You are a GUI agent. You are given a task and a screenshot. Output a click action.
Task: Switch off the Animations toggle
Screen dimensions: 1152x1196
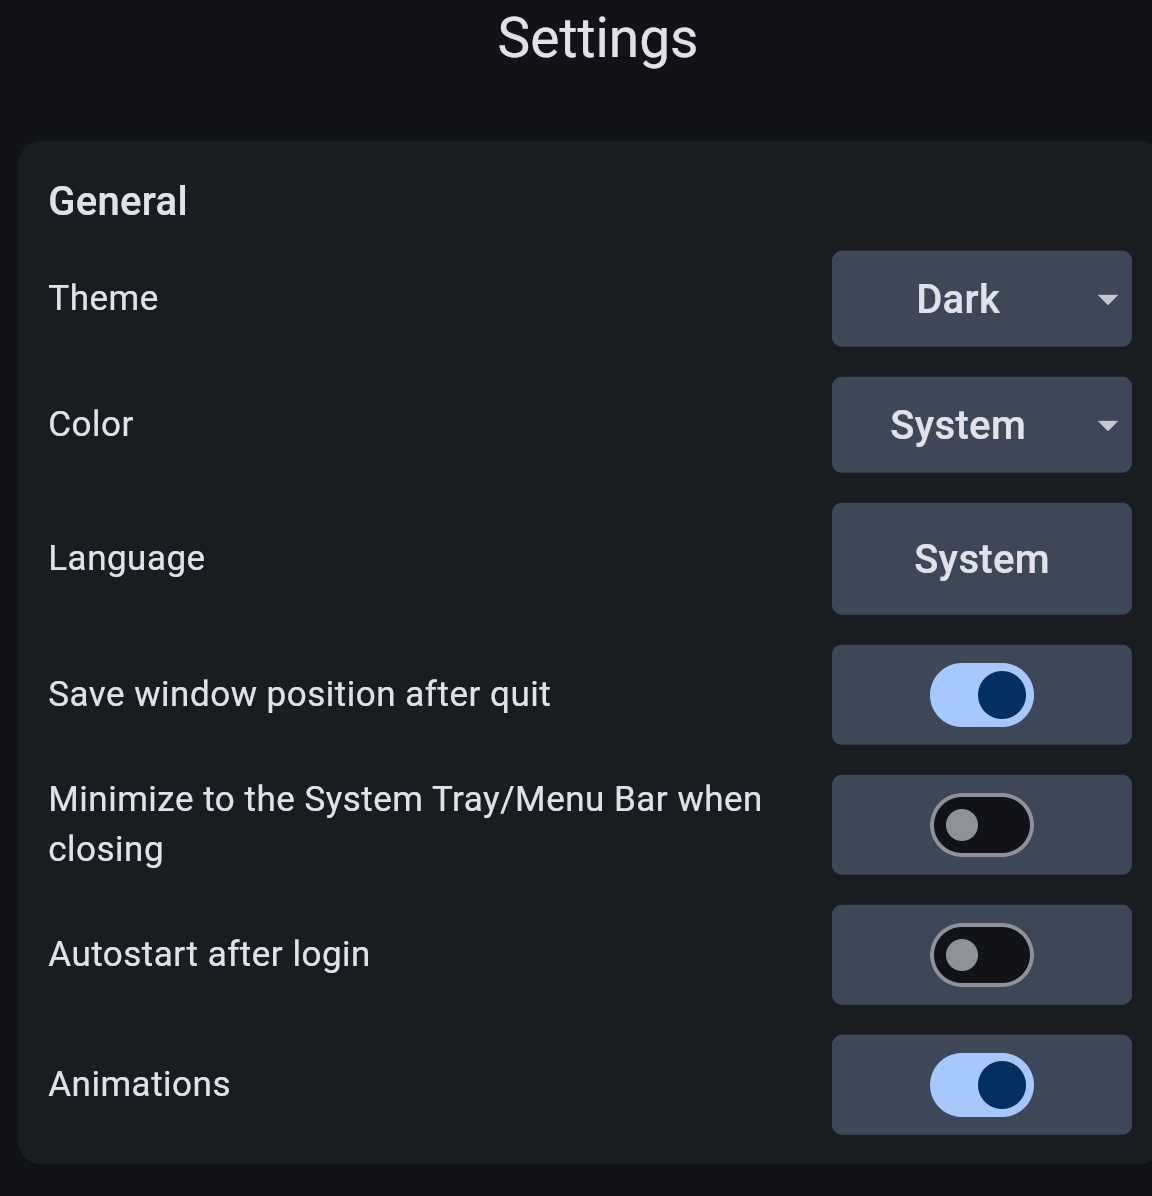tap(981, 1085)
